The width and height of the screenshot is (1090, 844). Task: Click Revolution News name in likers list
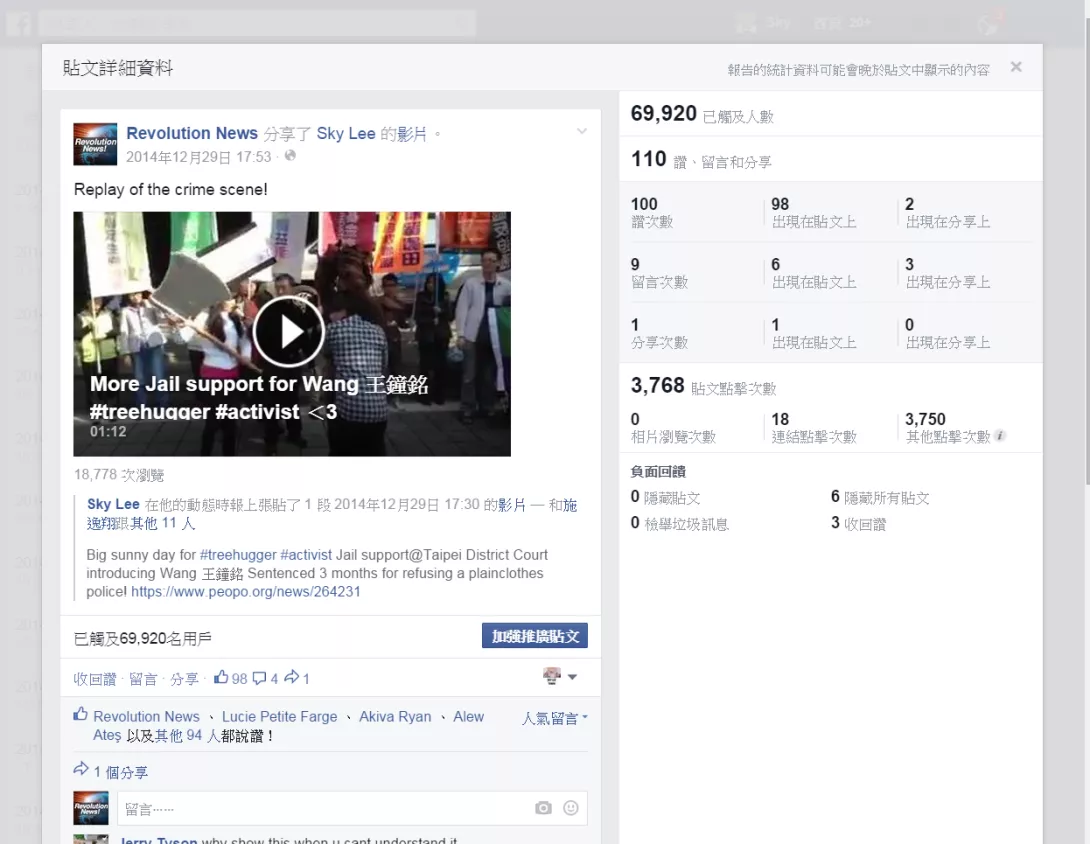coord(146,717)
